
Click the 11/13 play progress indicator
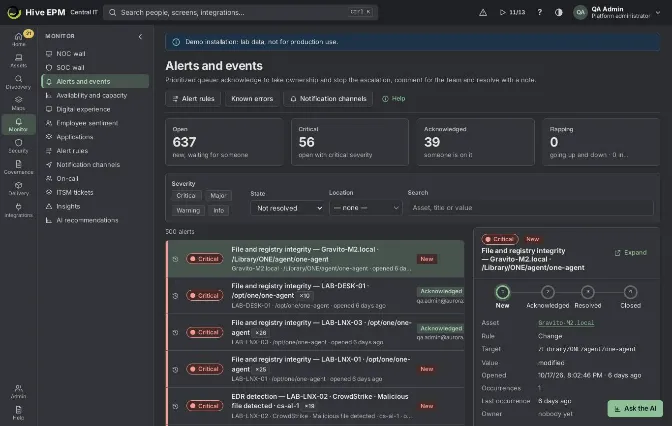tap(512, 12)
